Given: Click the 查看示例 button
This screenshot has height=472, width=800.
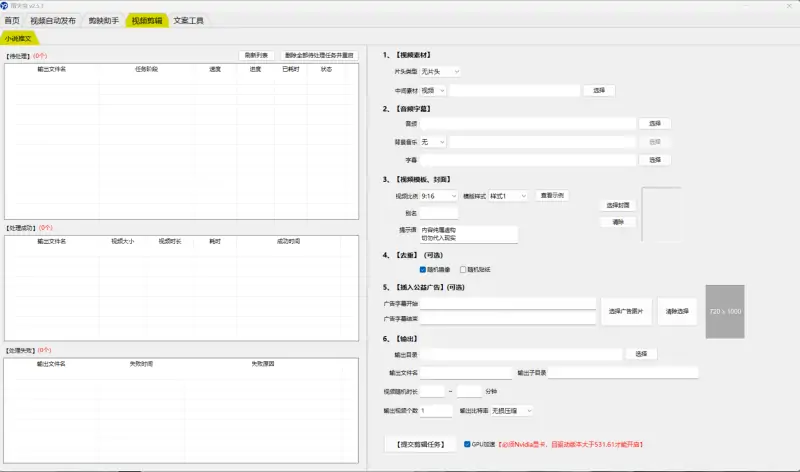Looking at the screenshot, I should pyautogui.click(x=551, y=196).
